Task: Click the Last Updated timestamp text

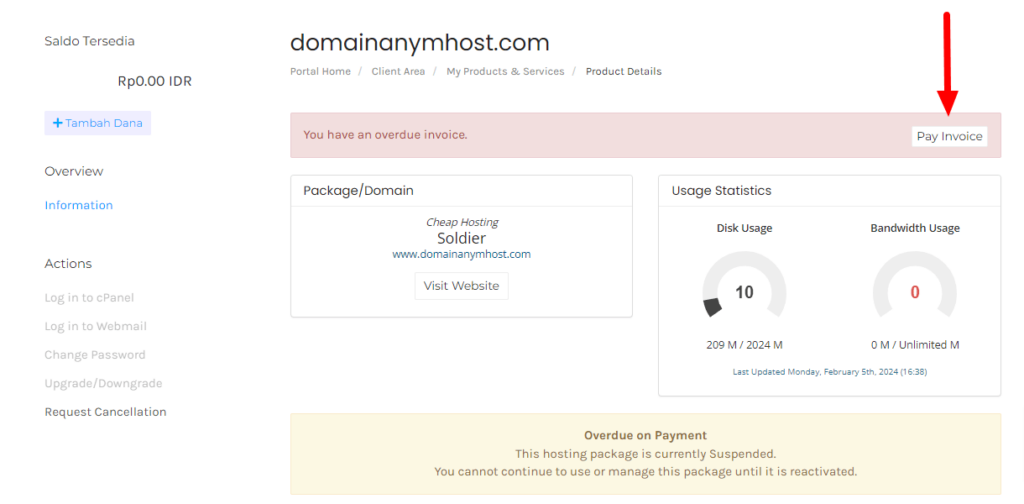Action: [x=829, y=372]
